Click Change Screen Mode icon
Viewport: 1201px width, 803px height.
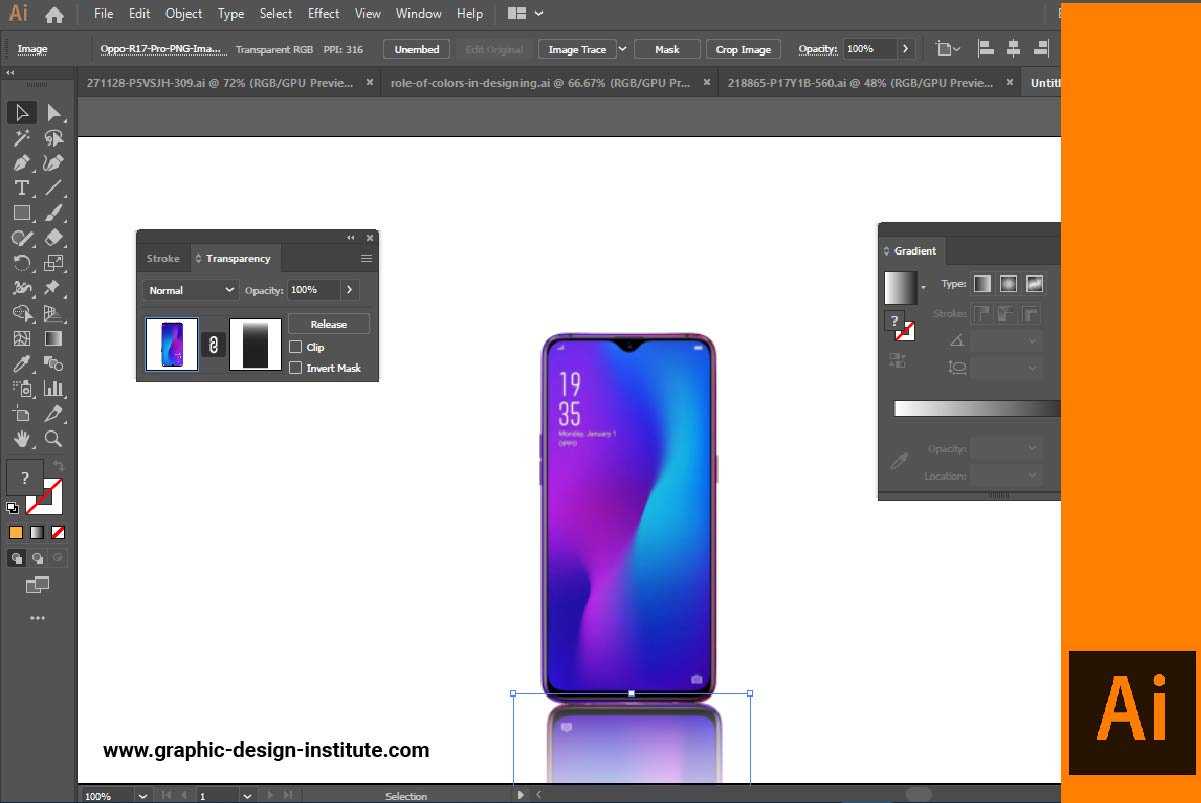pyautogui.click(x=37, y=585)
